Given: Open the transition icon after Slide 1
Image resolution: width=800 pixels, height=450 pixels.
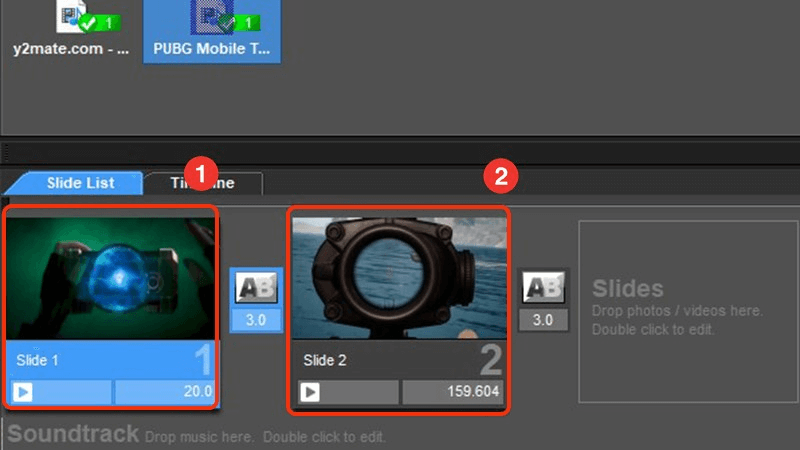Looking at the screenshot, I should pos(256,289).
